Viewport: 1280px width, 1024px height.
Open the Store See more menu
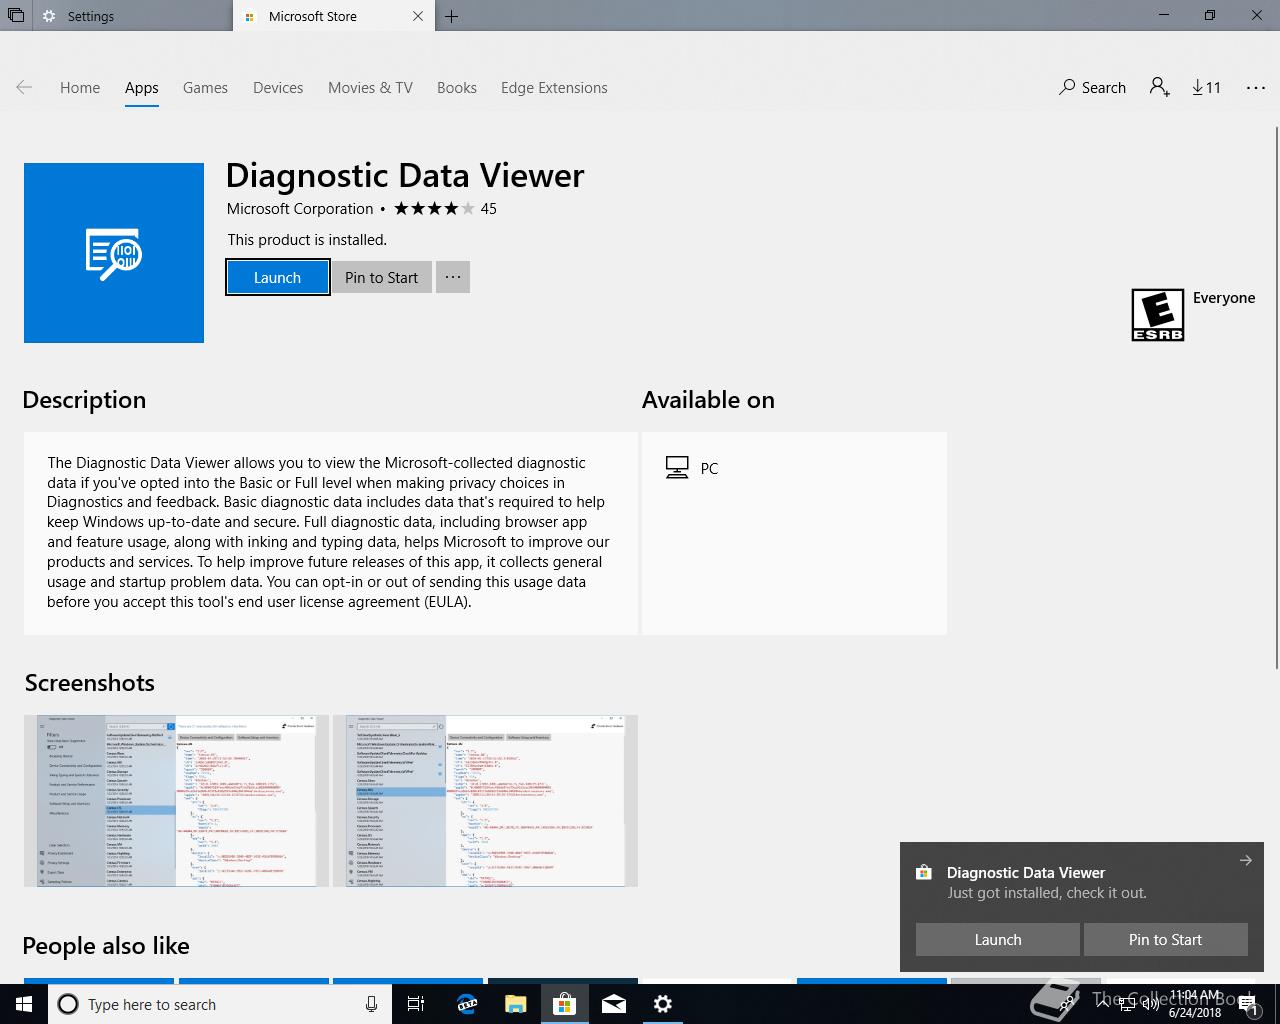(x=1256, y=88)
